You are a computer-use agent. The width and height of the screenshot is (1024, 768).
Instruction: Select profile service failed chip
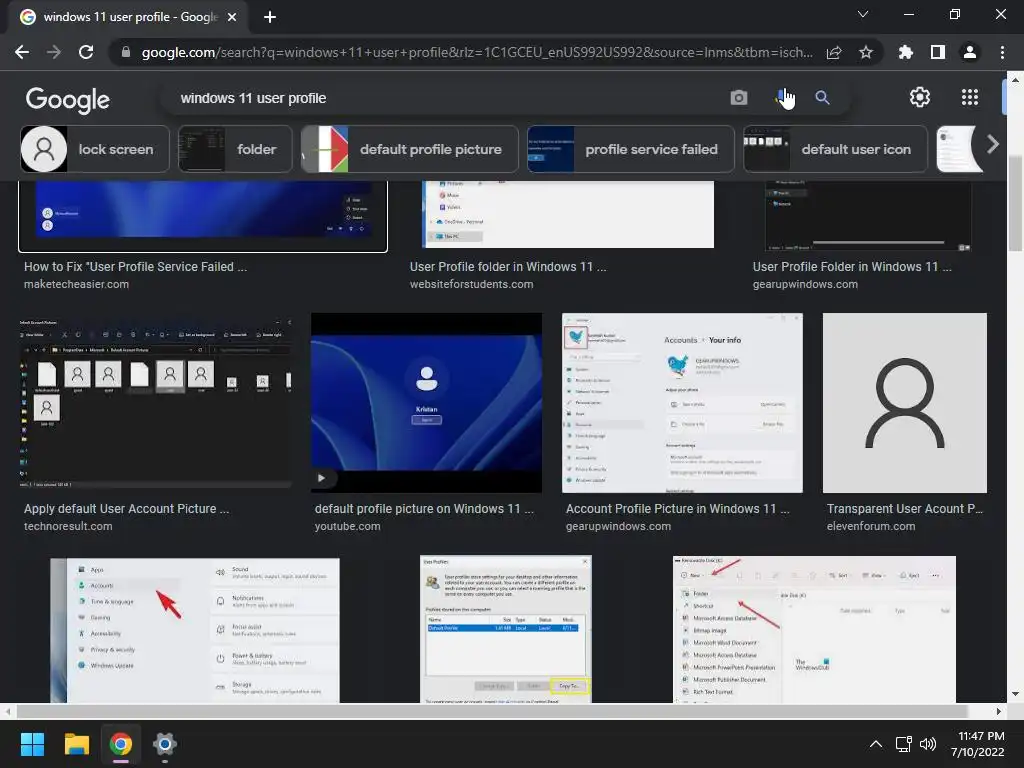click(x=631, y=149)
